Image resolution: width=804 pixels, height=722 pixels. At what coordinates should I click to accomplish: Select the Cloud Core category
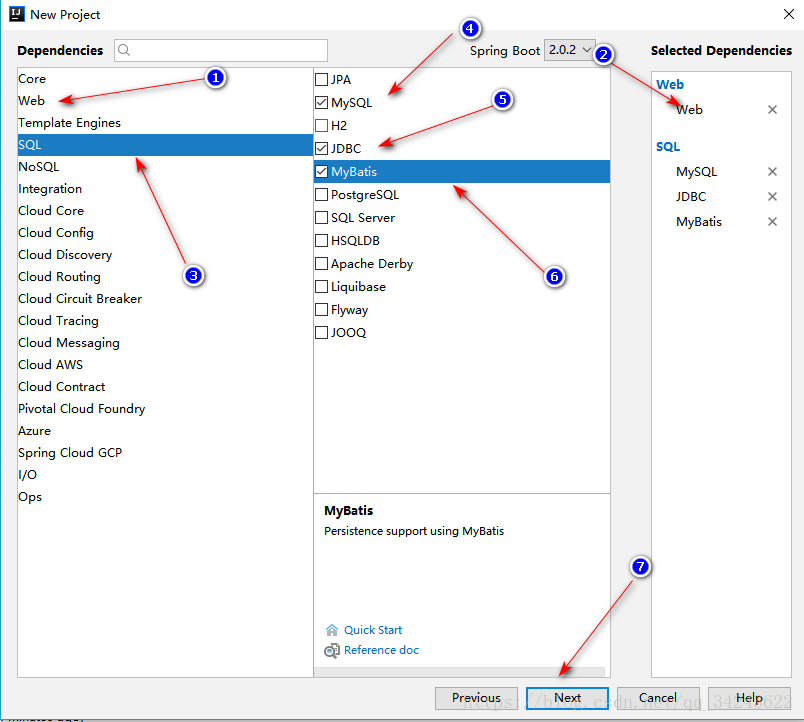[x=165, y=211]
